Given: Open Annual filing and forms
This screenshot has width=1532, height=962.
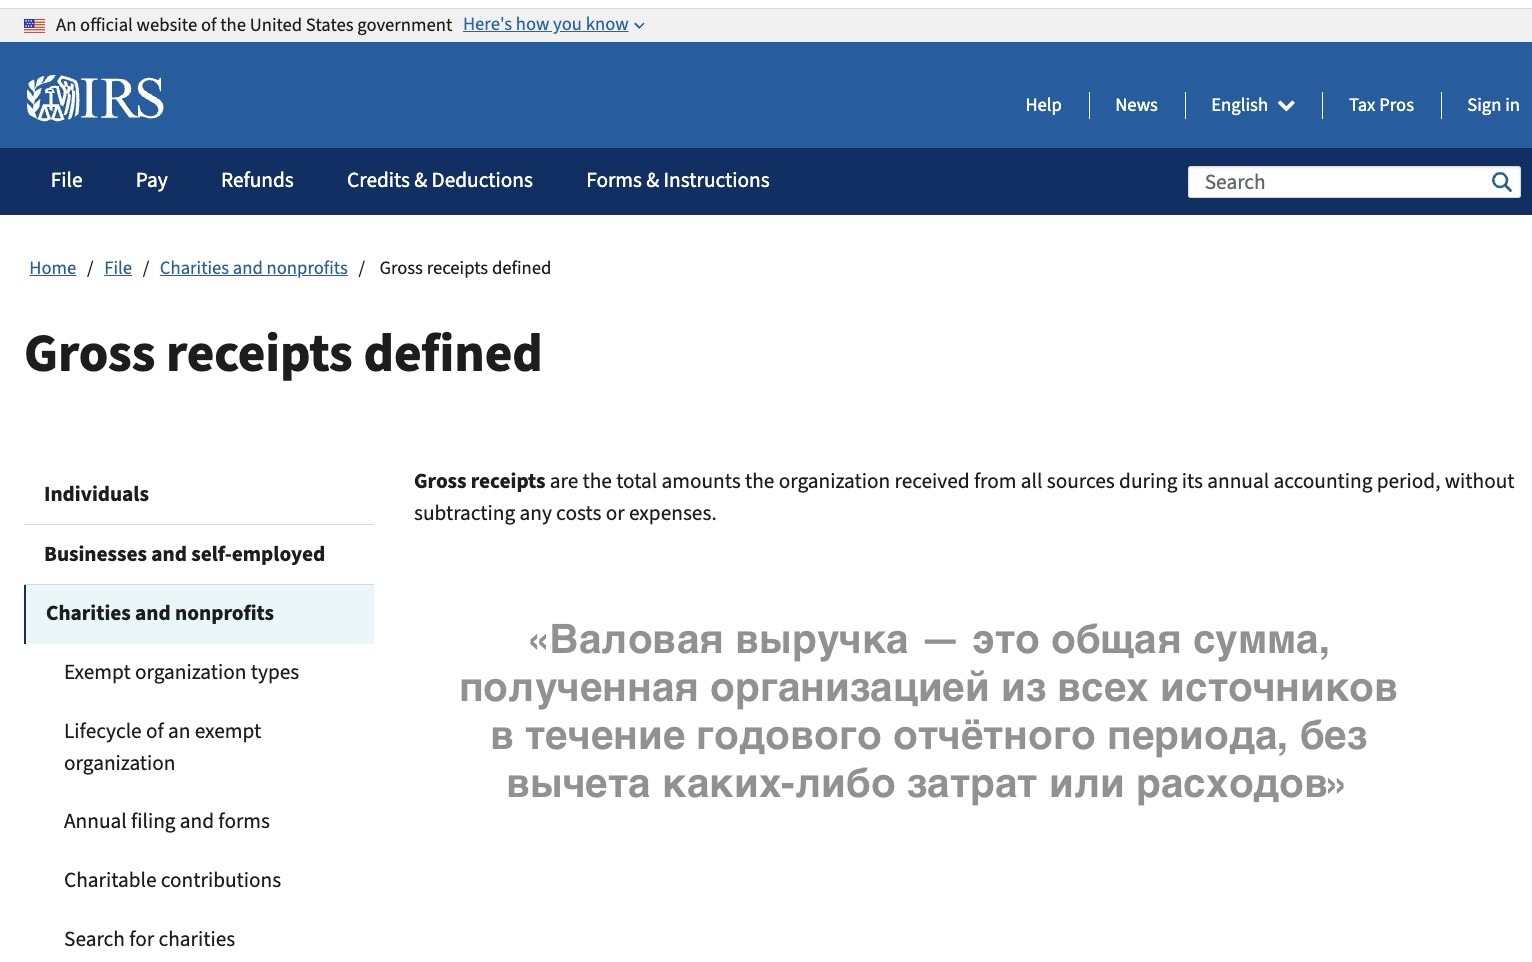Looking at the screenshot, I should (x=167, y=821).
